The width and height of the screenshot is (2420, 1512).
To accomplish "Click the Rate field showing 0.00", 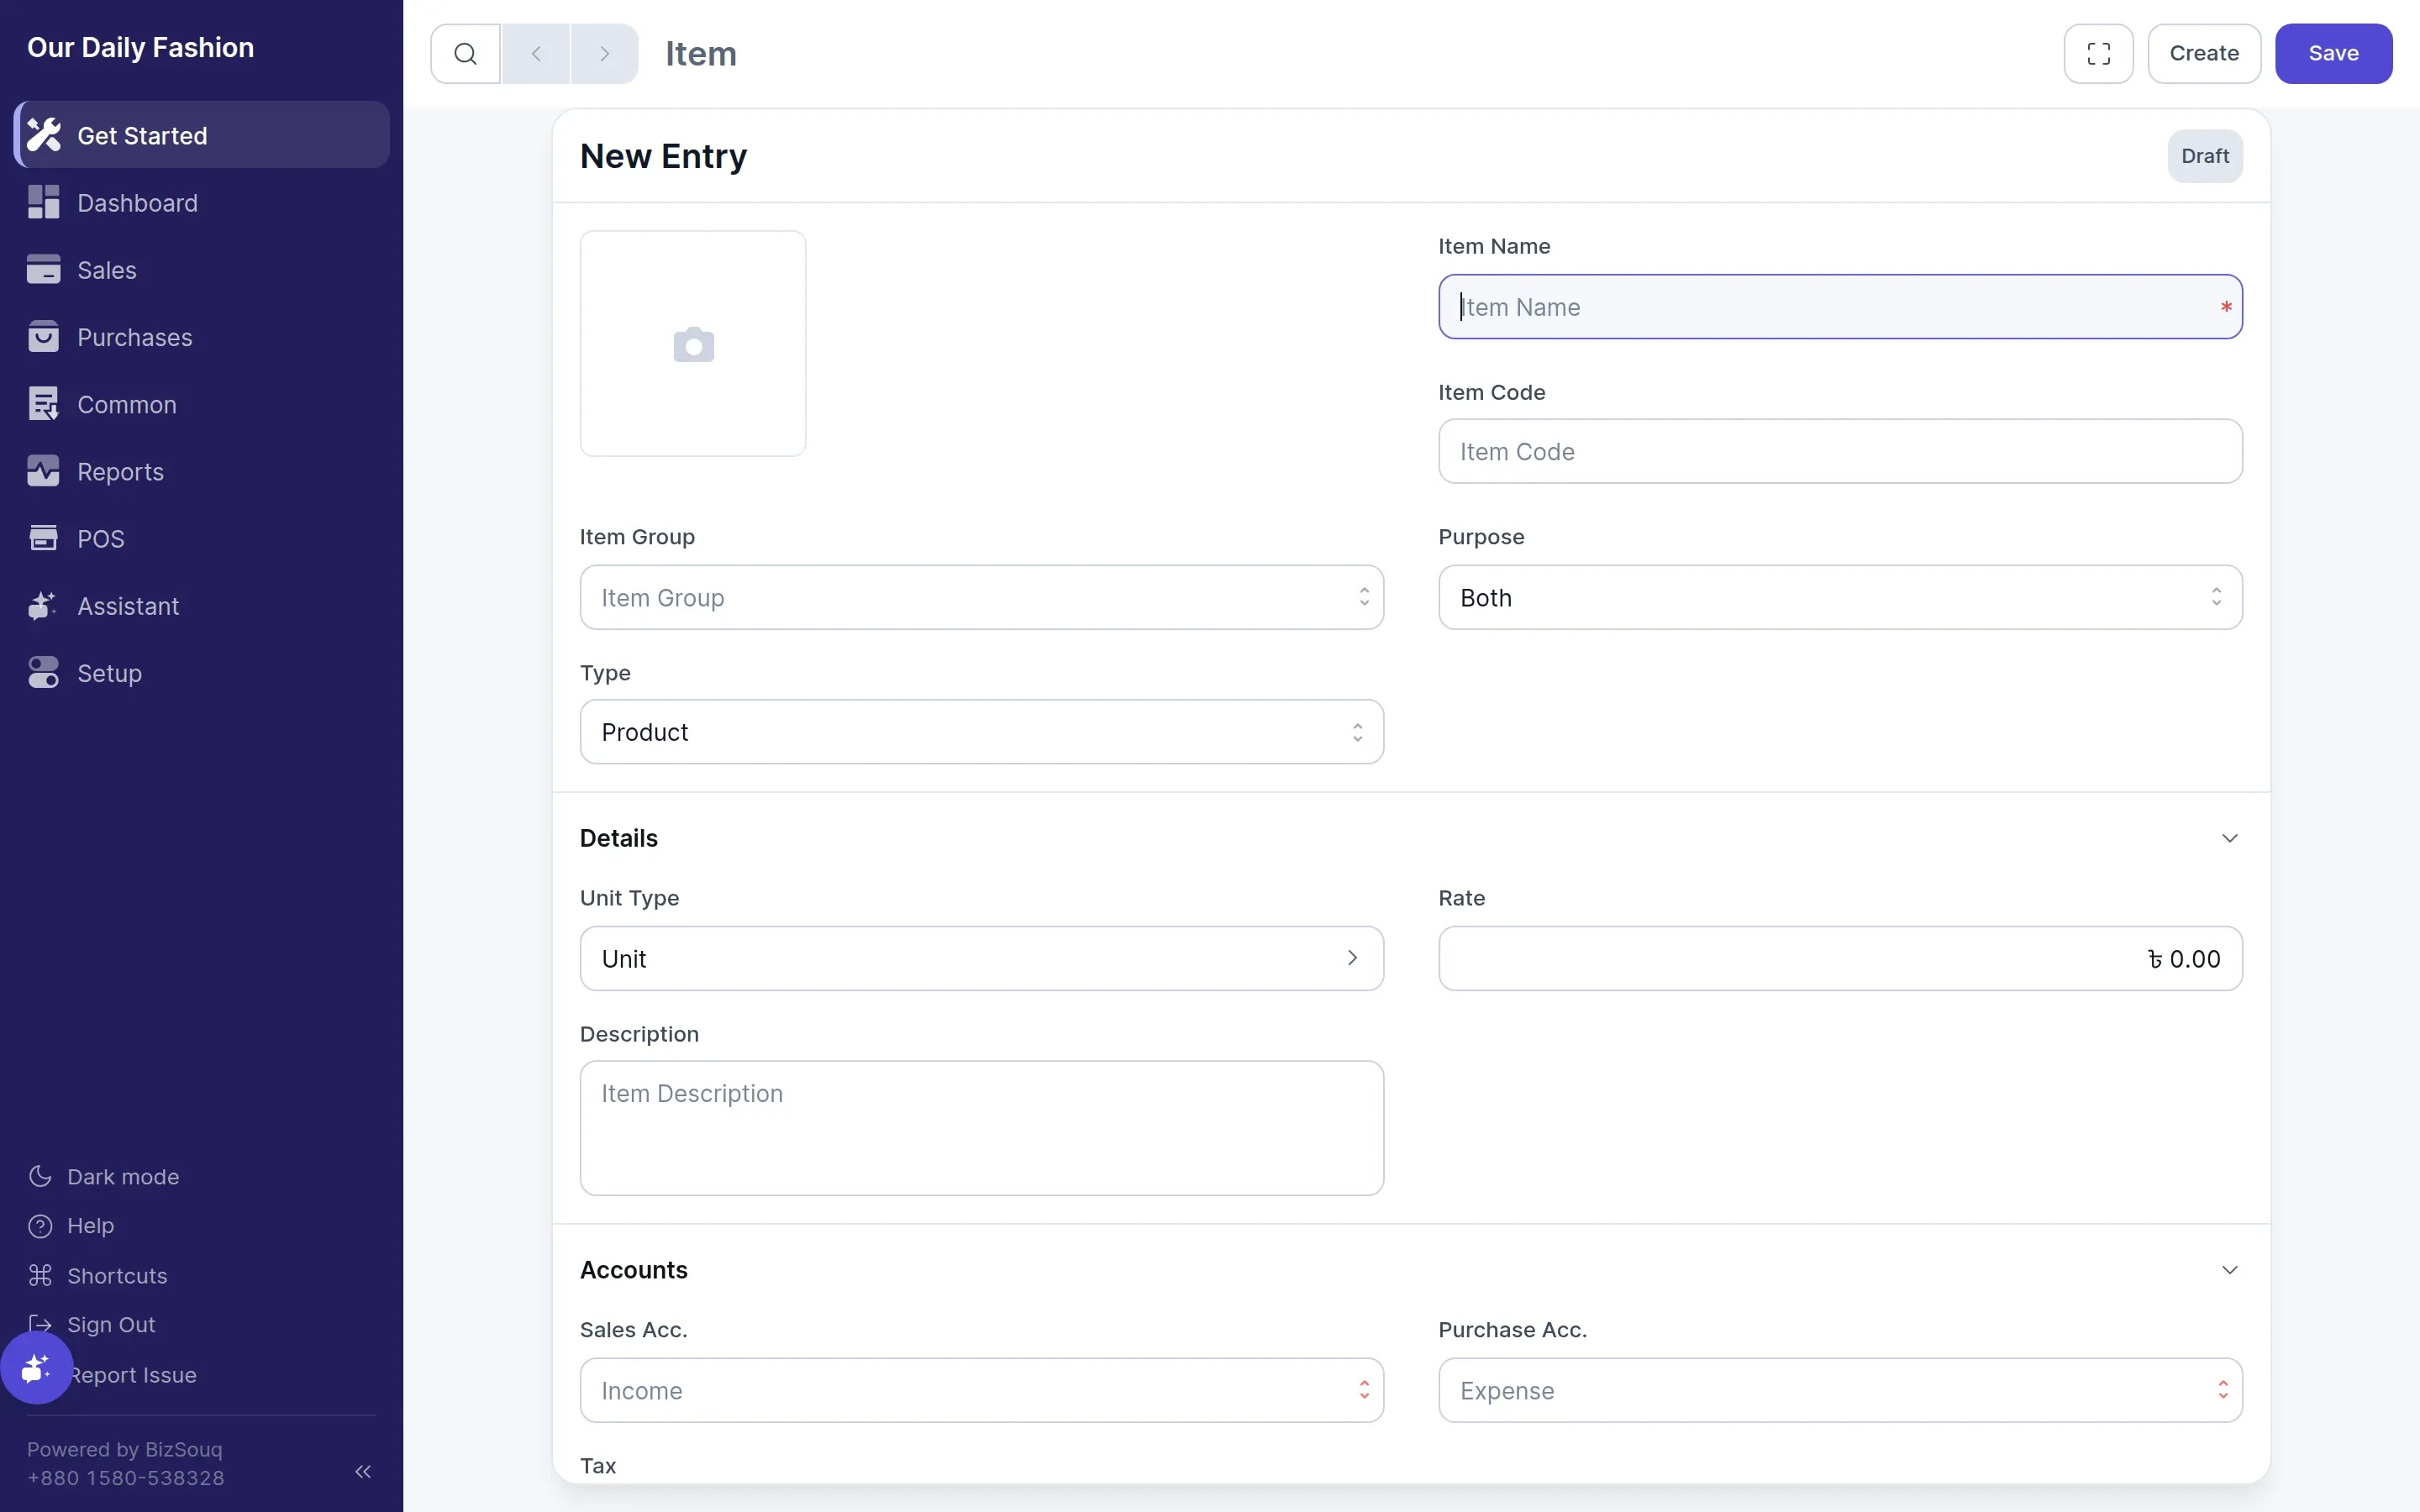I will [x=1839, y=958].
